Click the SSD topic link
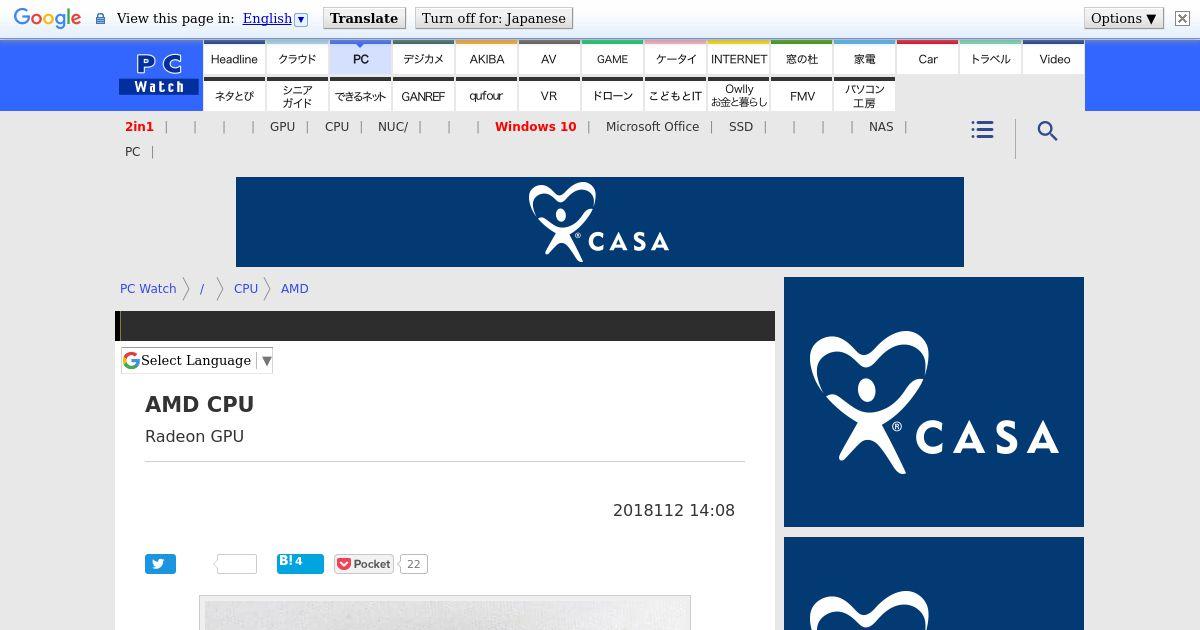Viewport: 1200px width, 630px height. tap(741, 127)
